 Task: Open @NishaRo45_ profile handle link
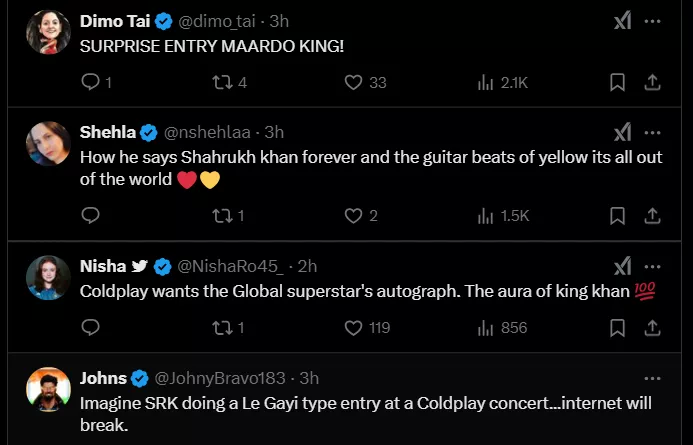pyautogui.click(x=234, y=266)
